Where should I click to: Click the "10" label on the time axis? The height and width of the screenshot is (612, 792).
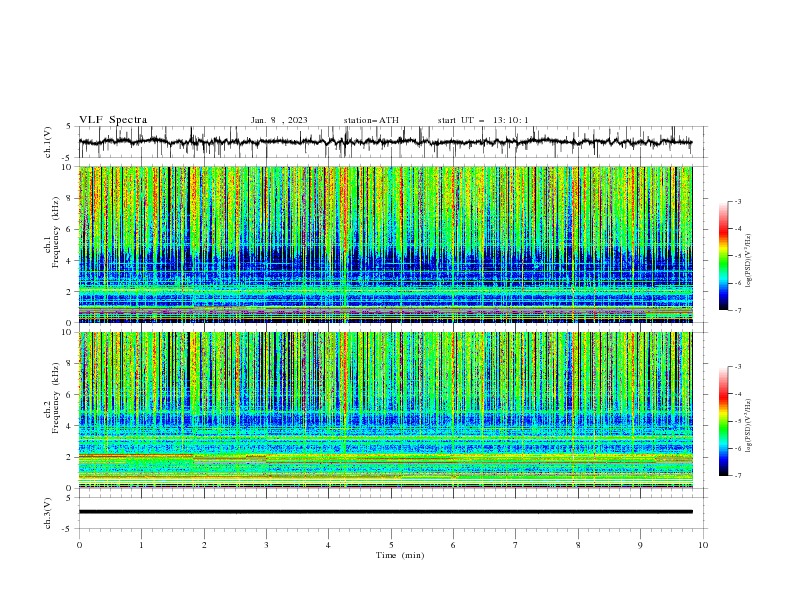[703, 545]
